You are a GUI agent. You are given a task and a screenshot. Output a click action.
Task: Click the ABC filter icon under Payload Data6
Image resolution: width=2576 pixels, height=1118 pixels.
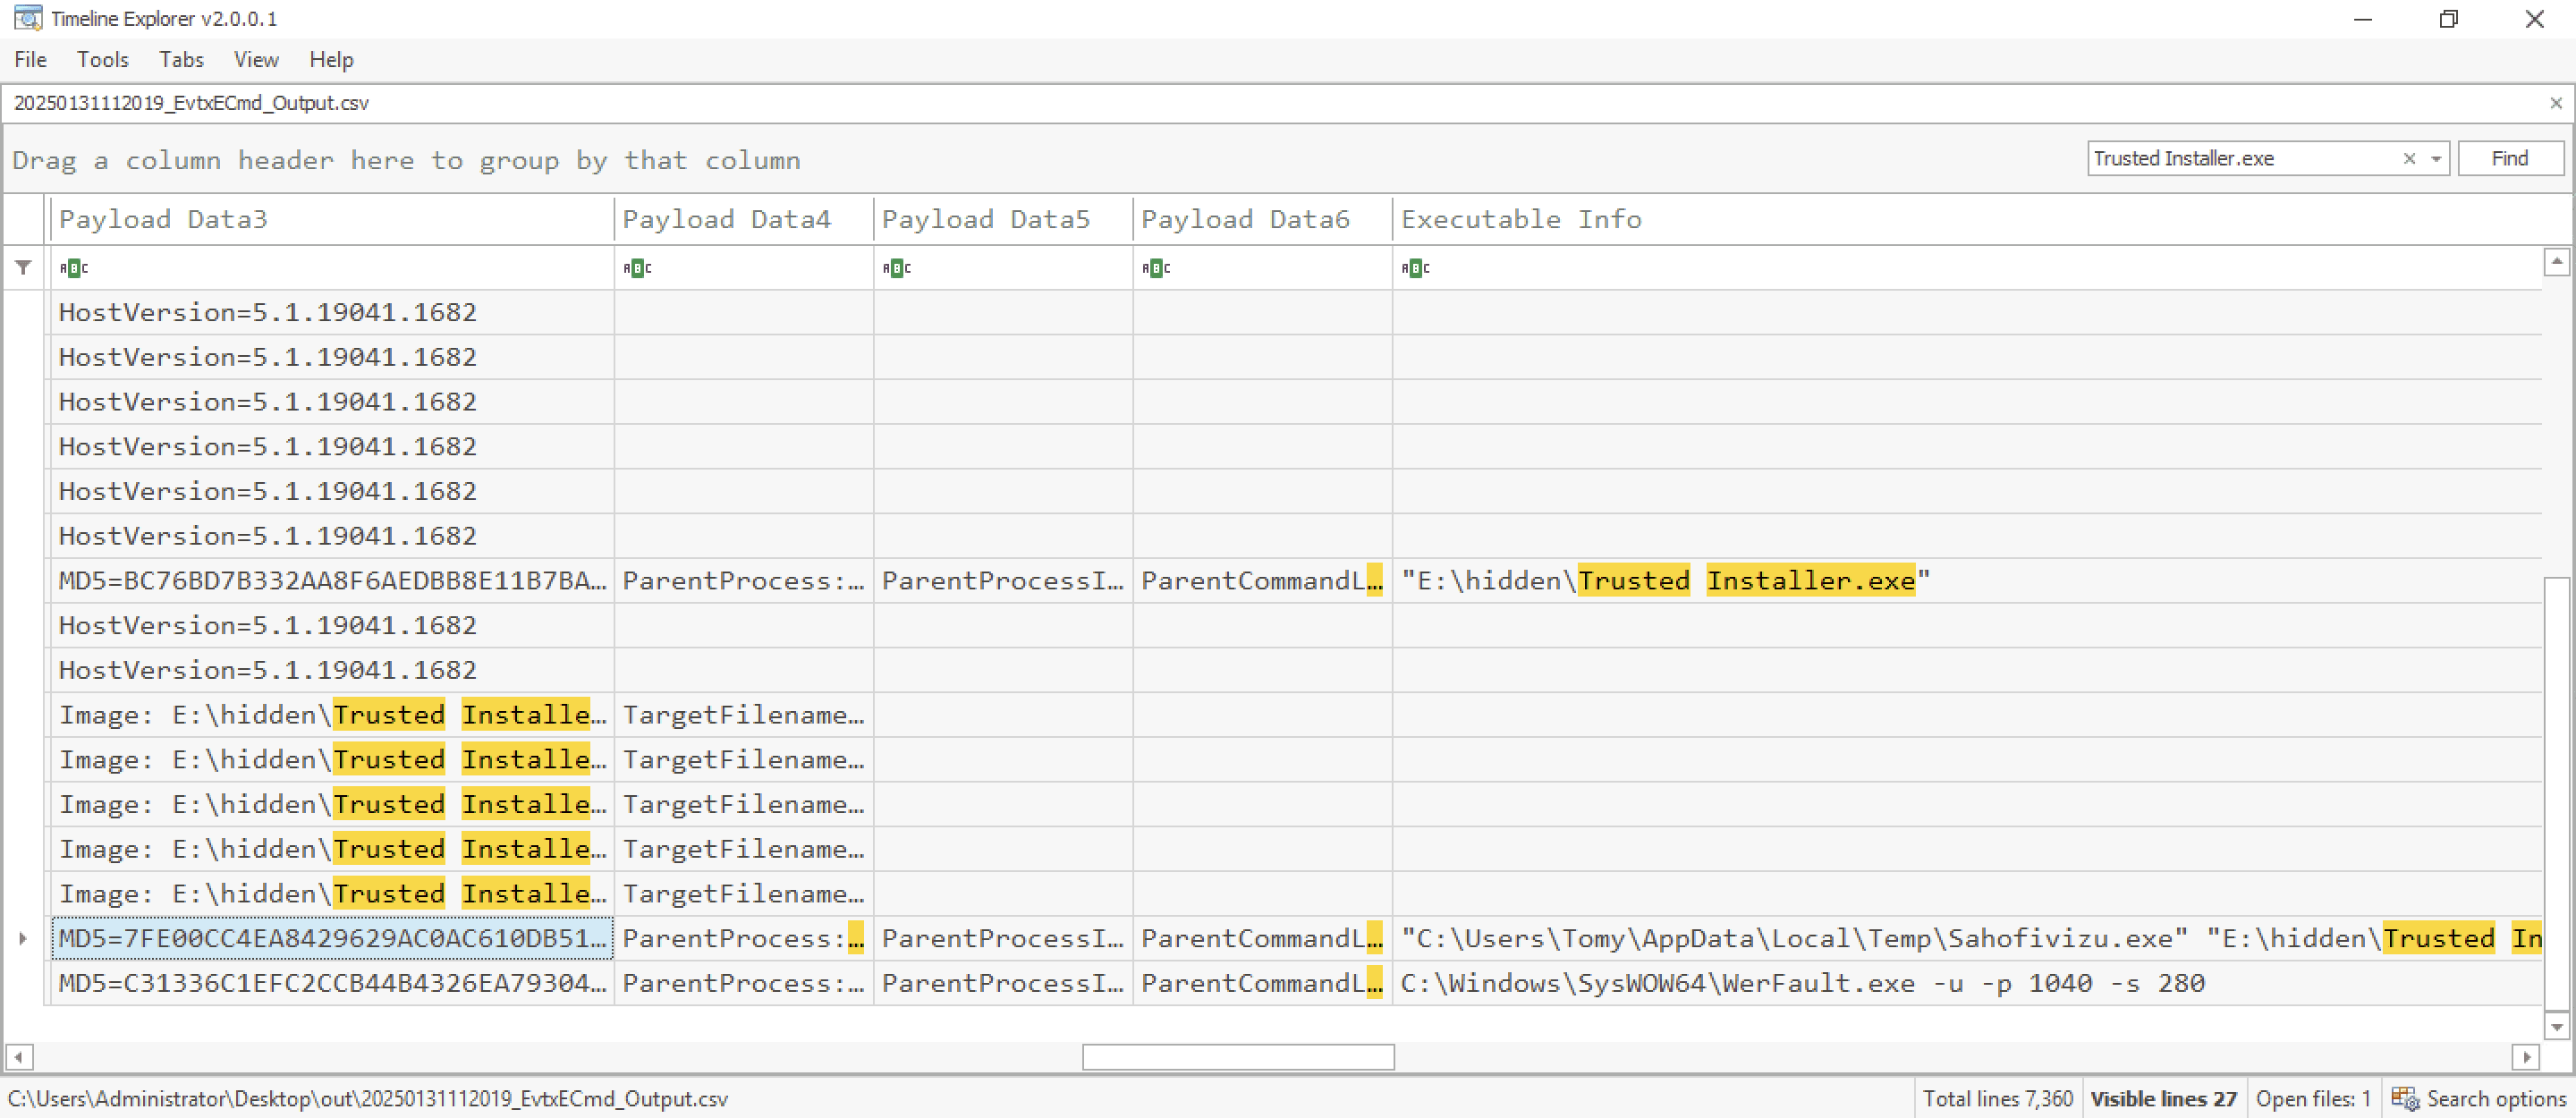click(x=1156, y=268)
